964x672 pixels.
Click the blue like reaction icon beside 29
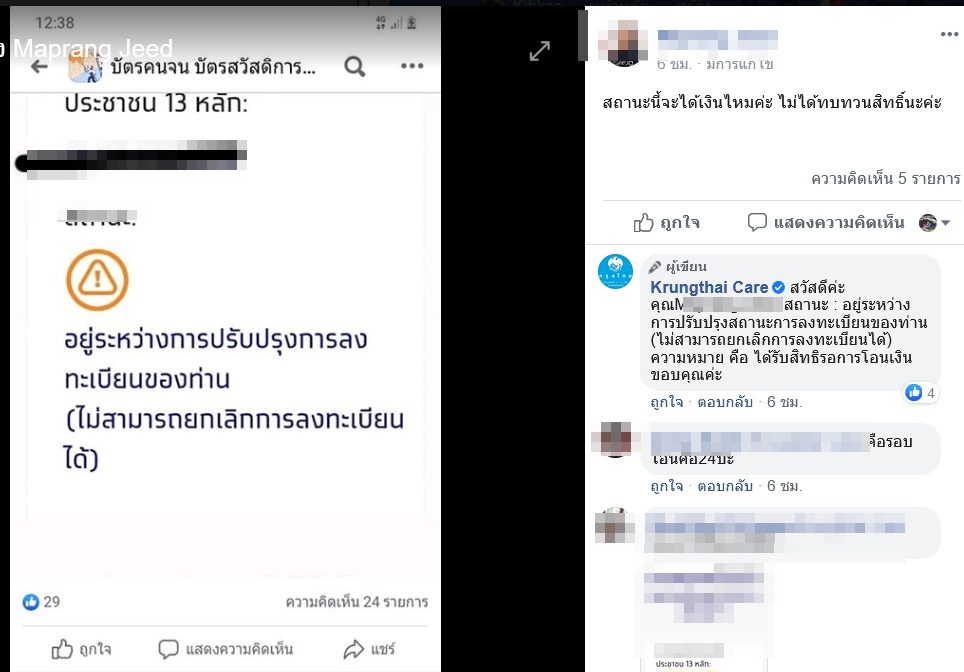(31, 602)
